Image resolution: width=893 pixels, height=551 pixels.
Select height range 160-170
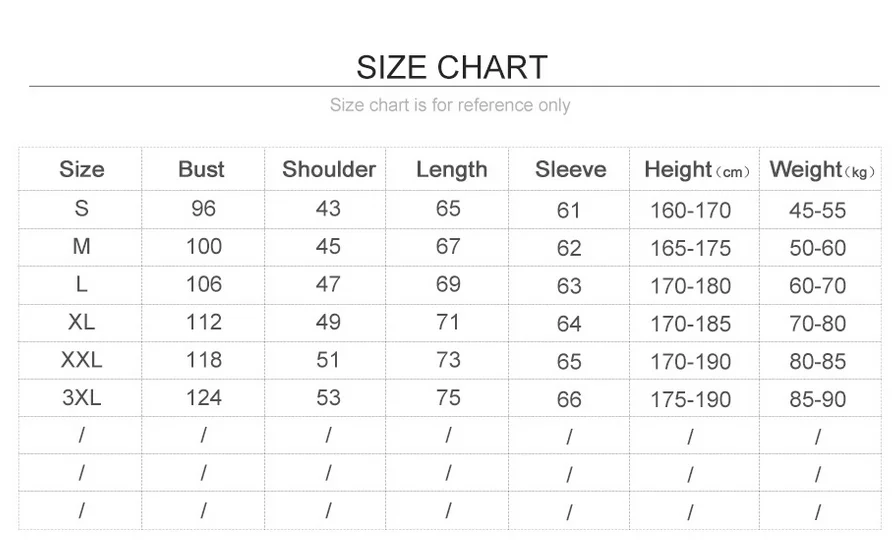tap(690, 211)
